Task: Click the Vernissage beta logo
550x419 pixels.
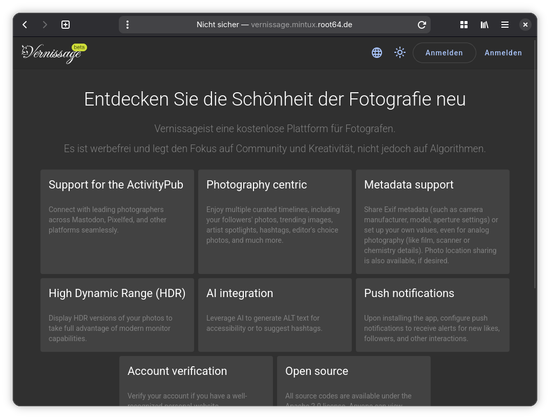Action: pyautogui.click(x=54, y=53)
